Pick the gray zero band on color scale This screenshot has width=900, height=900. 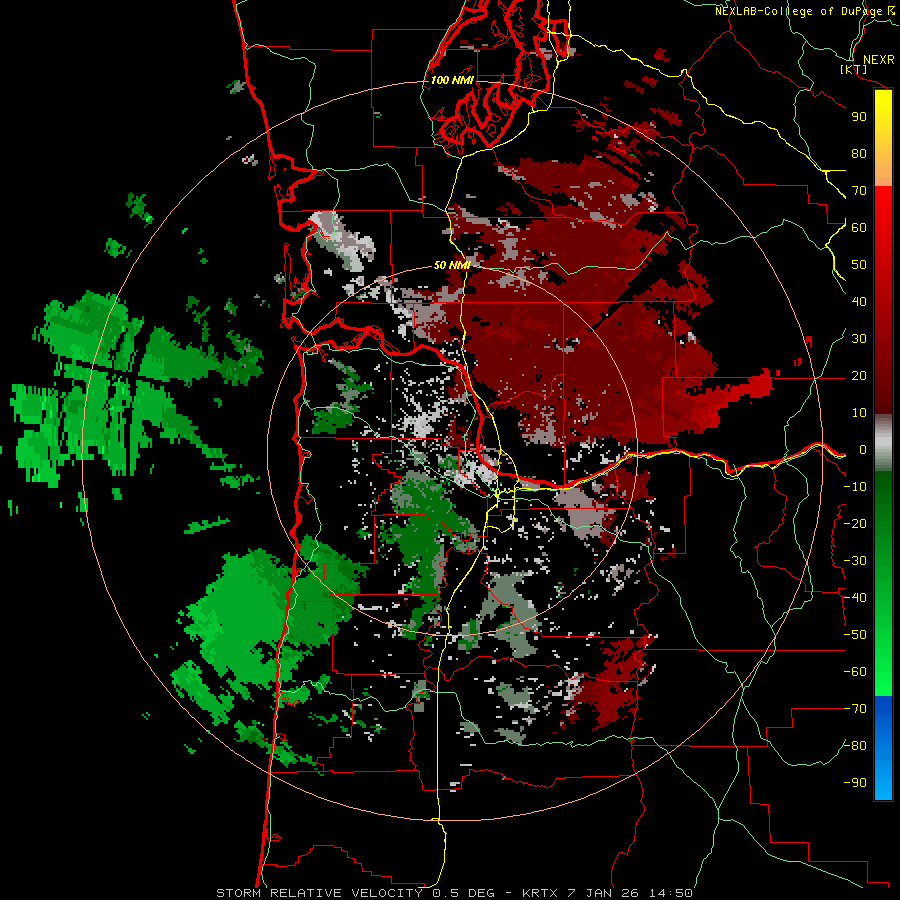tap(883, 443)
